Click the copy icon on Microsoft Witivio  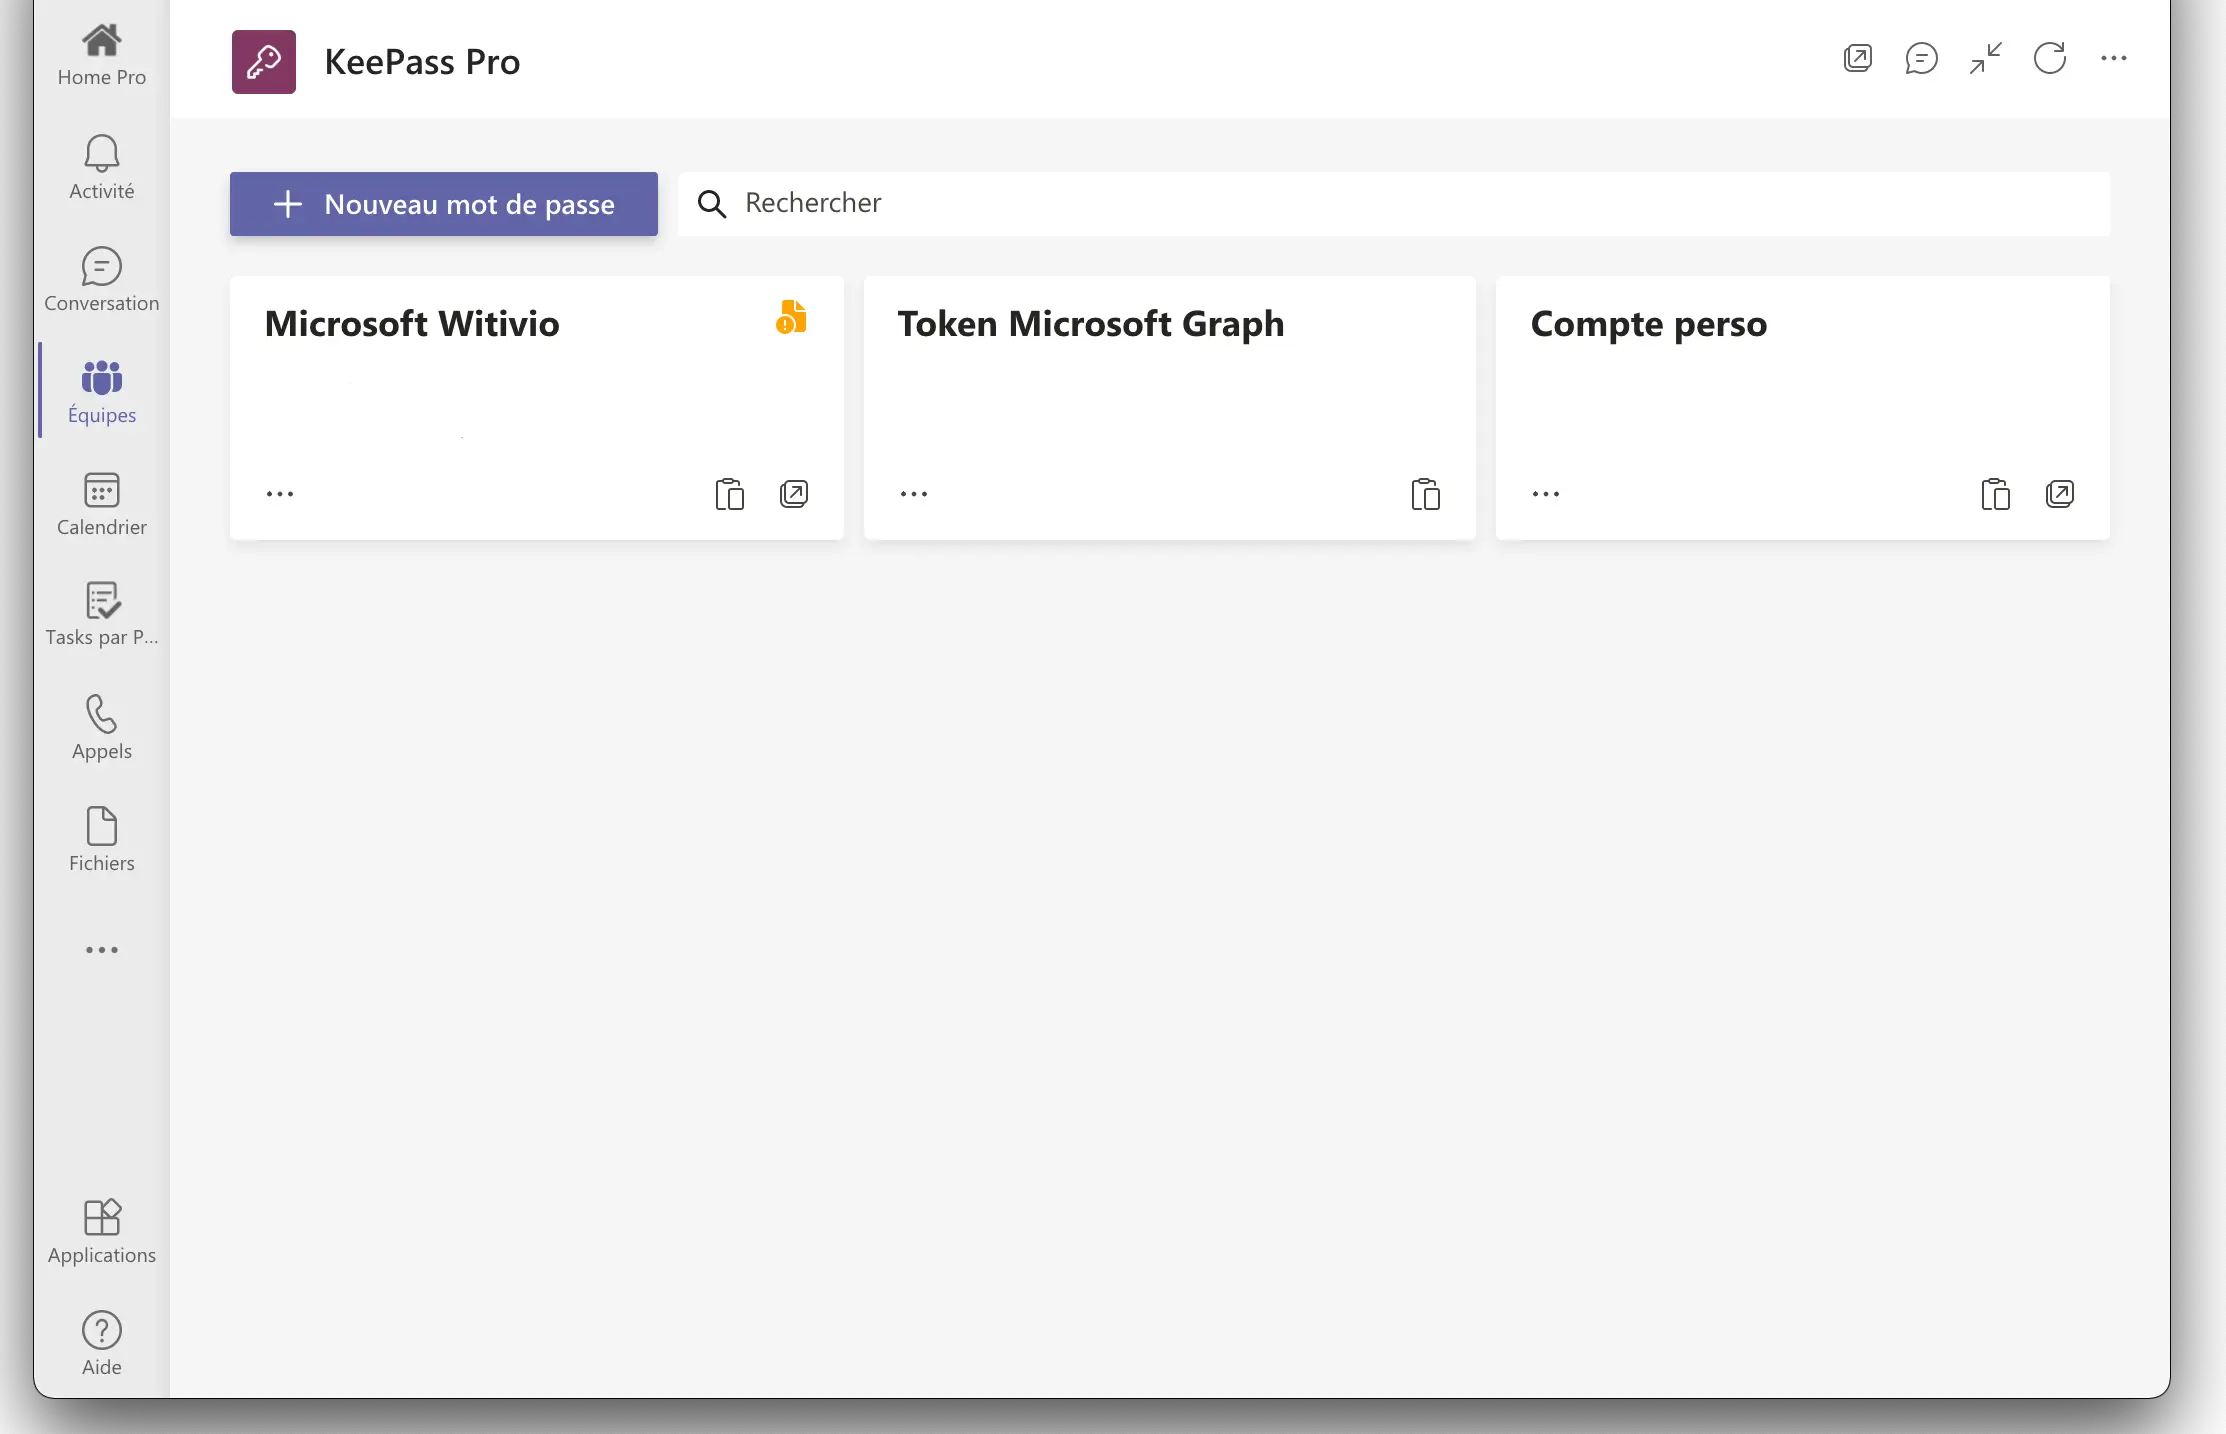730,493
